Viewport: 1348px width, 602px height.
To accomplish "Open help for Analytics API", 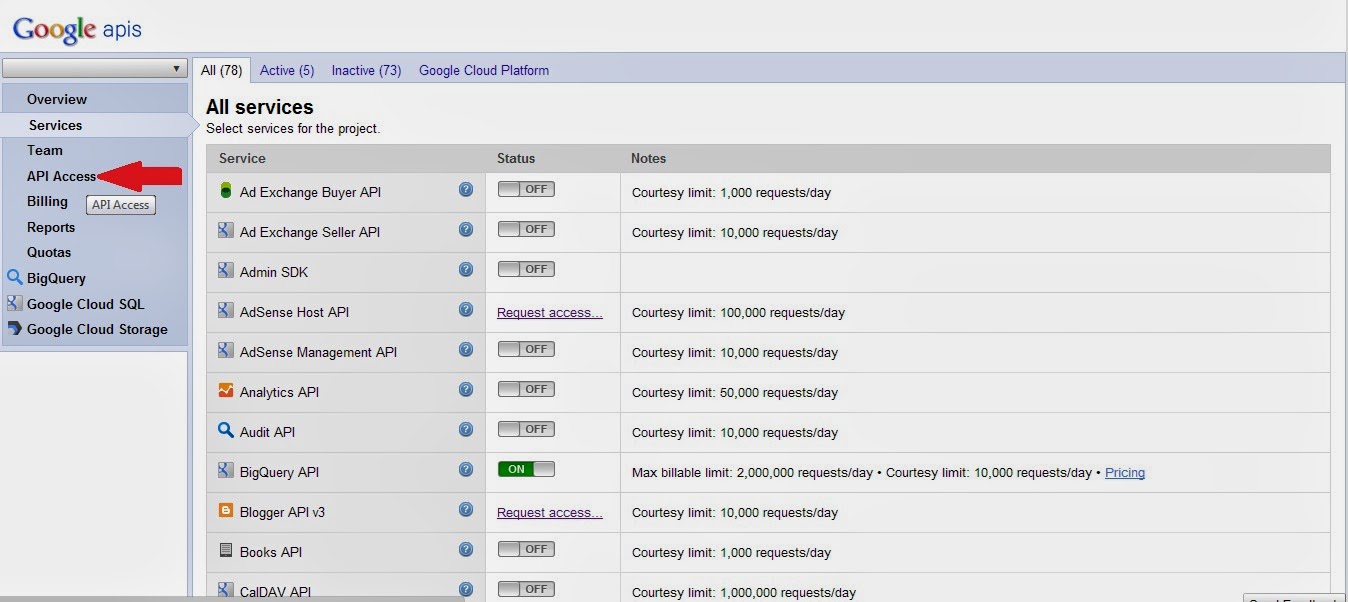I will pos(466,389).
